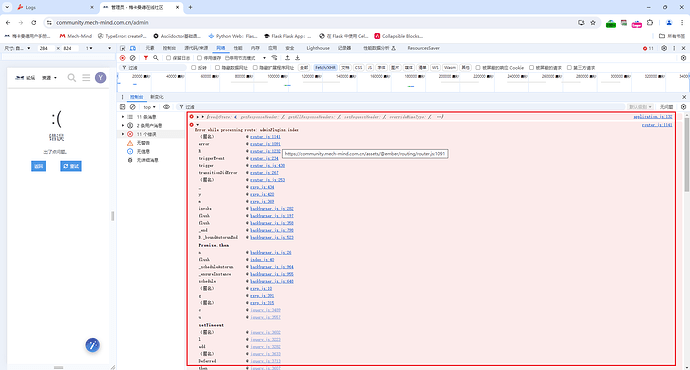Click the blue back button on the error page
The height and width of the screenshot is (370, 690).
(x=38, y=166)
